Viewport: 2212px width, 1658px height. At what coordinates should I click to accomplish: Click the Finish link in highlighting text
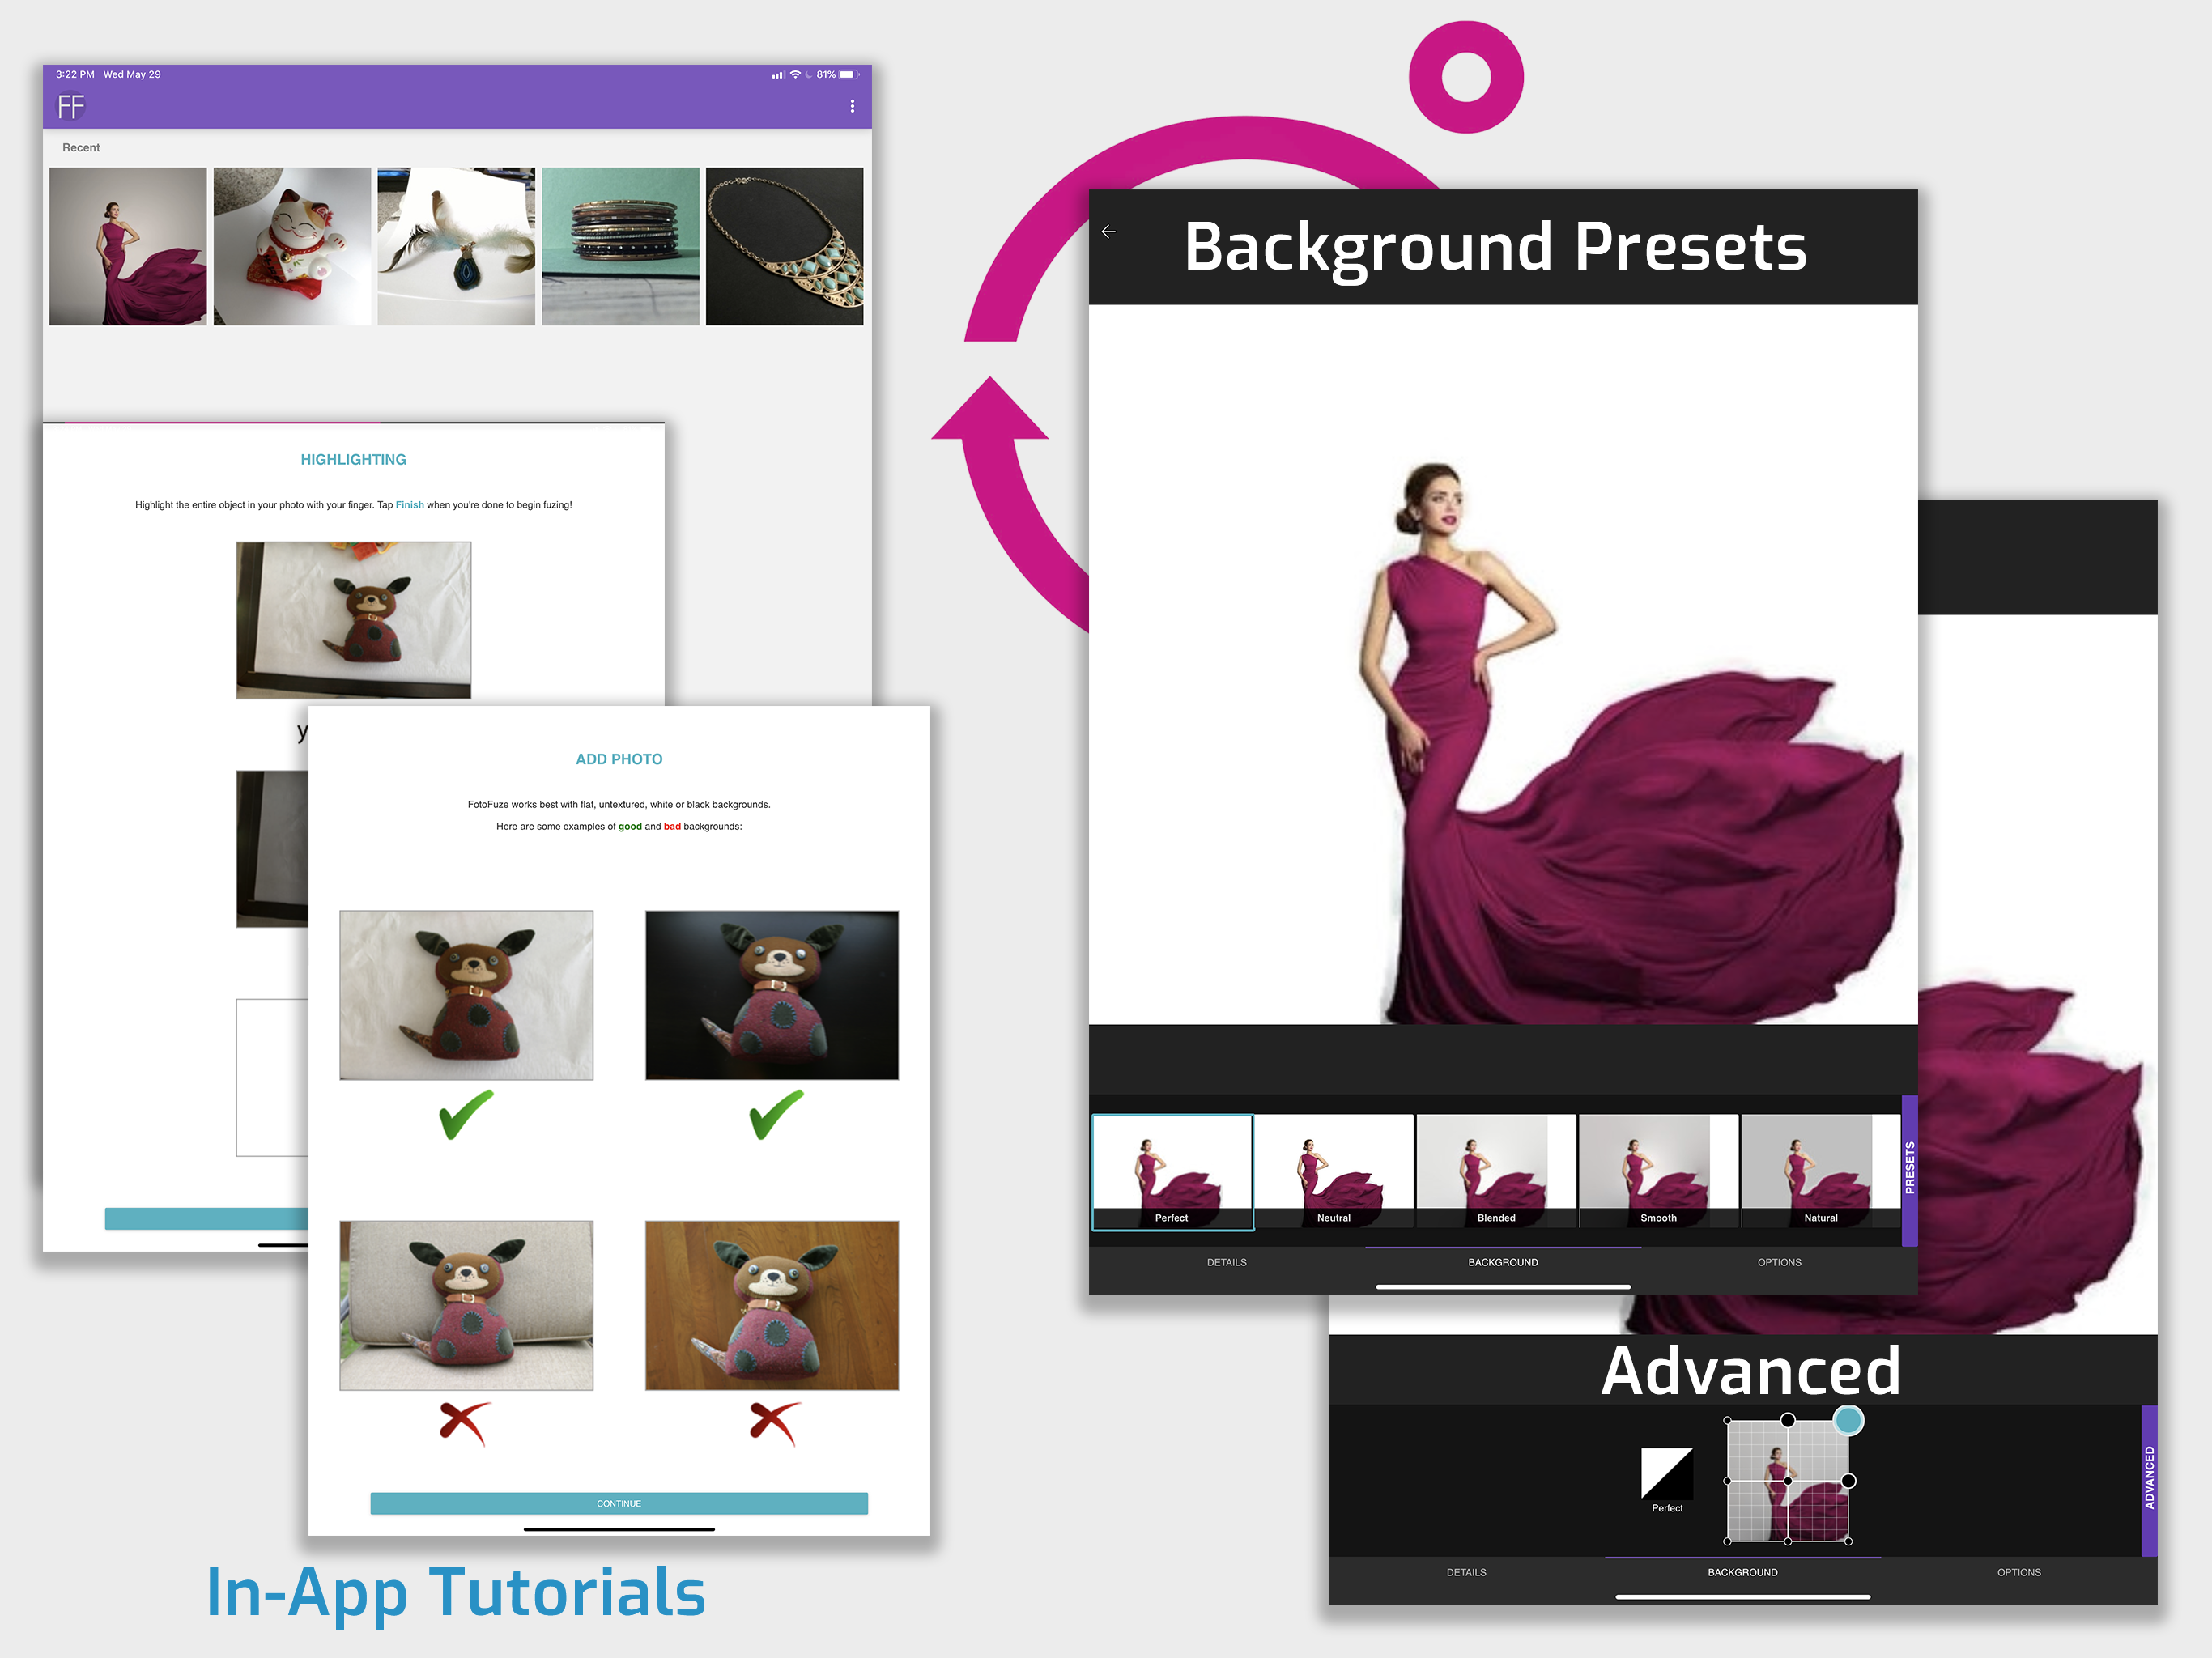point(409,505)
